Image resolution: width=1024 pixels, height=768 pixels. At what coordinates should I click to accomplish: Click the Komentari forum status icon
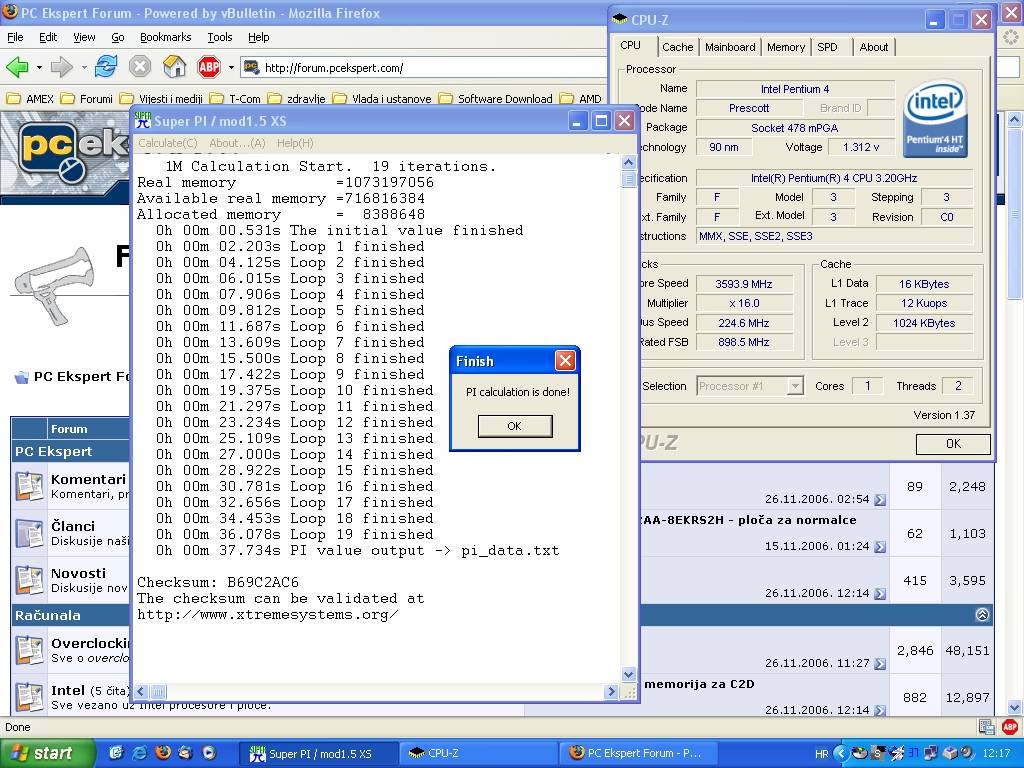click(x=29, y=487)
